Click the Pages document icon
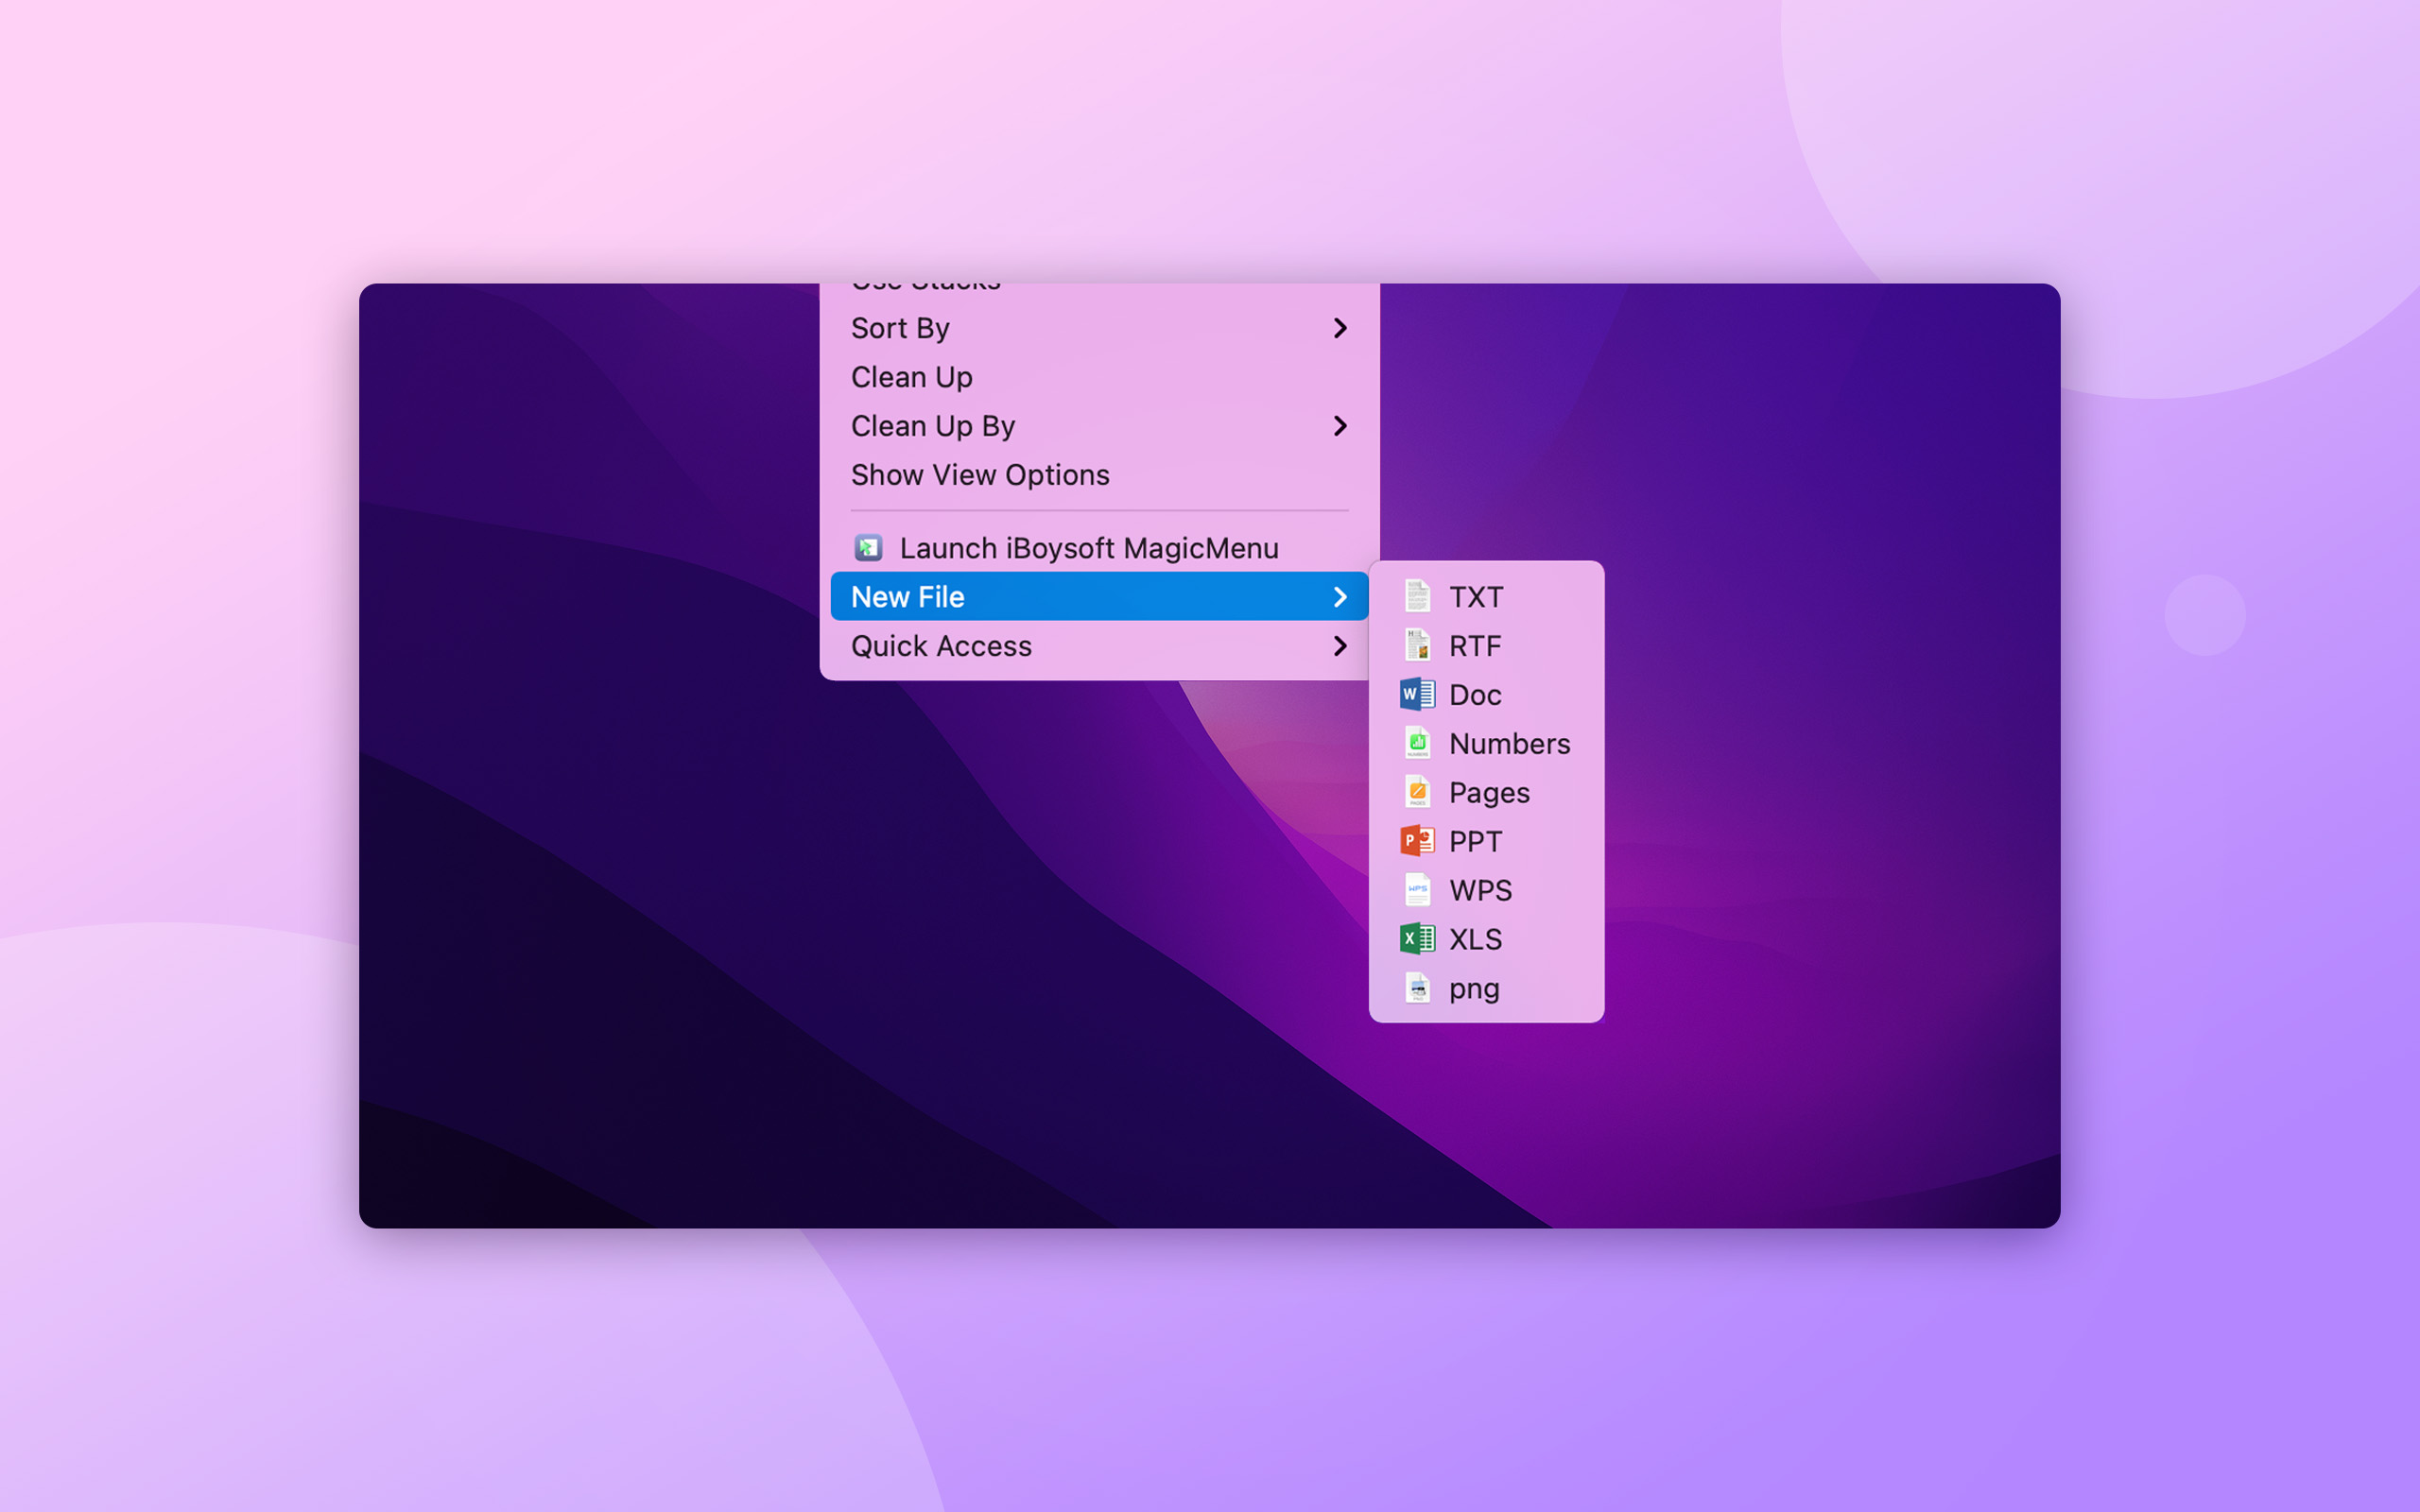 point(1417,792)
